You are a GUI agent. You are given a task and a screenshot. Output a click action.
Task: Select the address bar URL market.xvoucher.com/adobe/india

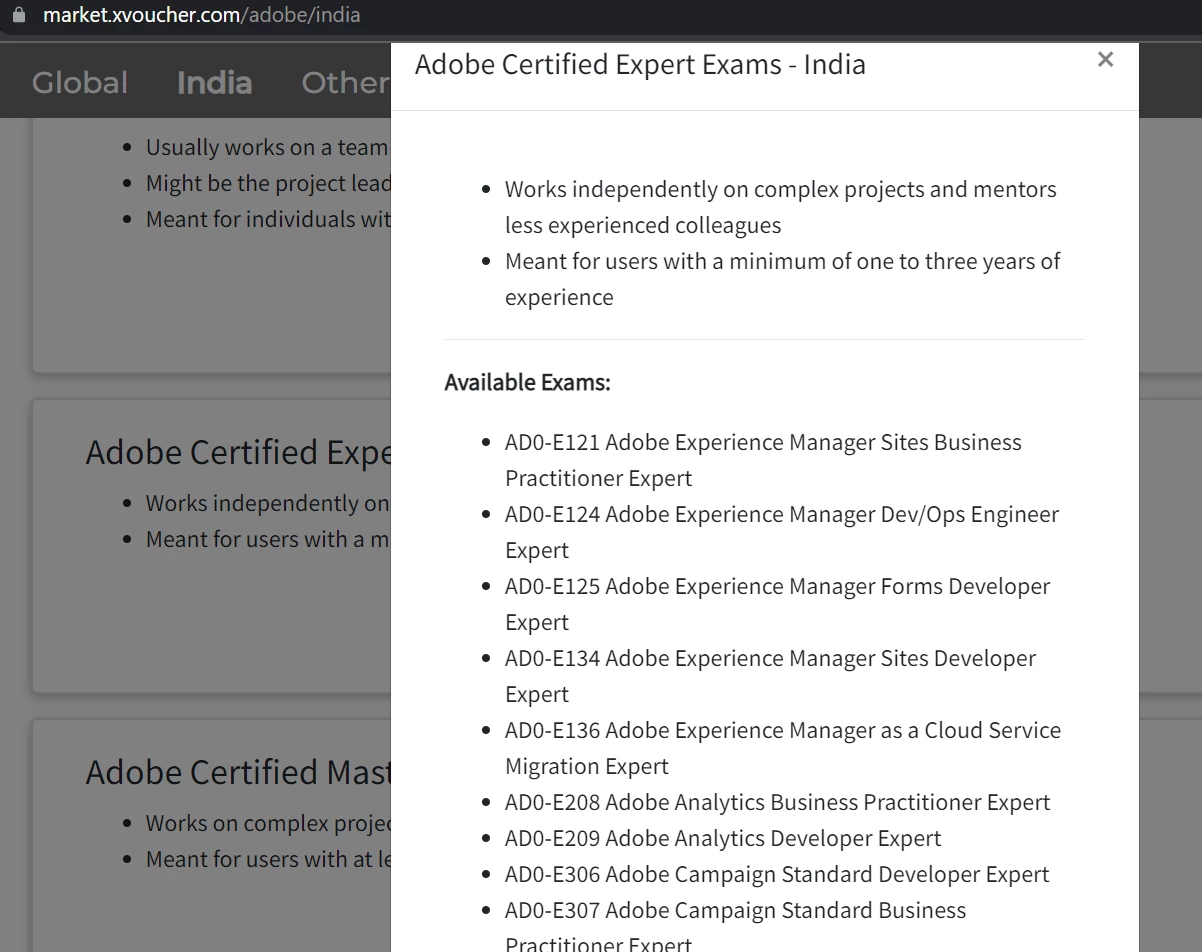coord(201,16)
